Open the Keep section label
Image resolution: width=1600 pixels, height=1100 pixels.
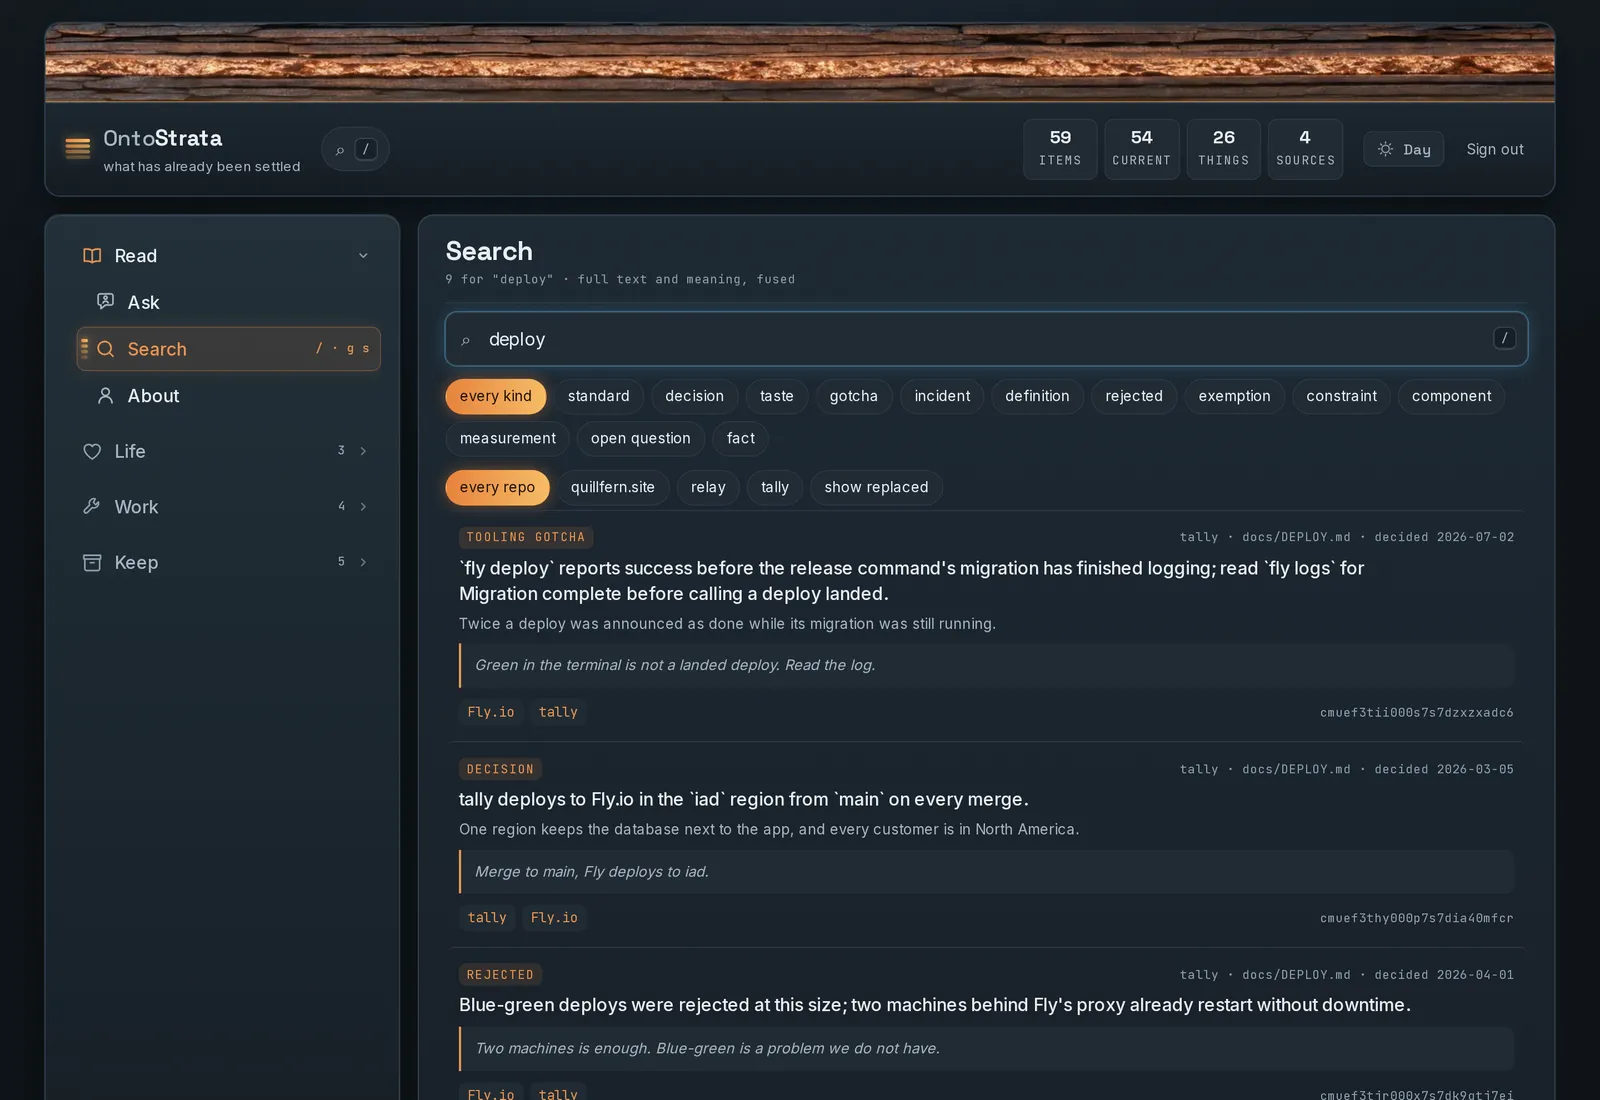coord(136,562)
